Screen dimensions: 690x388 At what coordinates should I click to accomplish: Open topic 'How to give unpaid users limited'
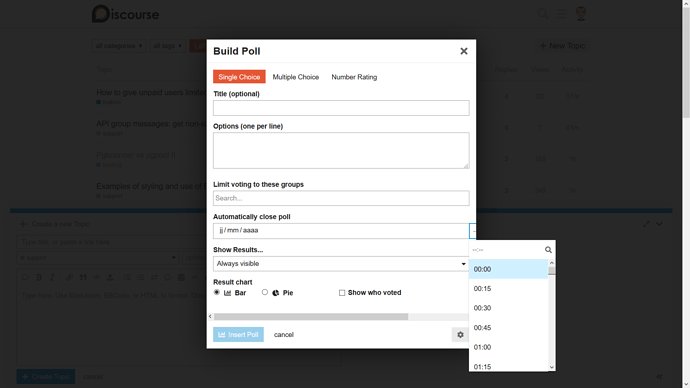pos(151,92)
